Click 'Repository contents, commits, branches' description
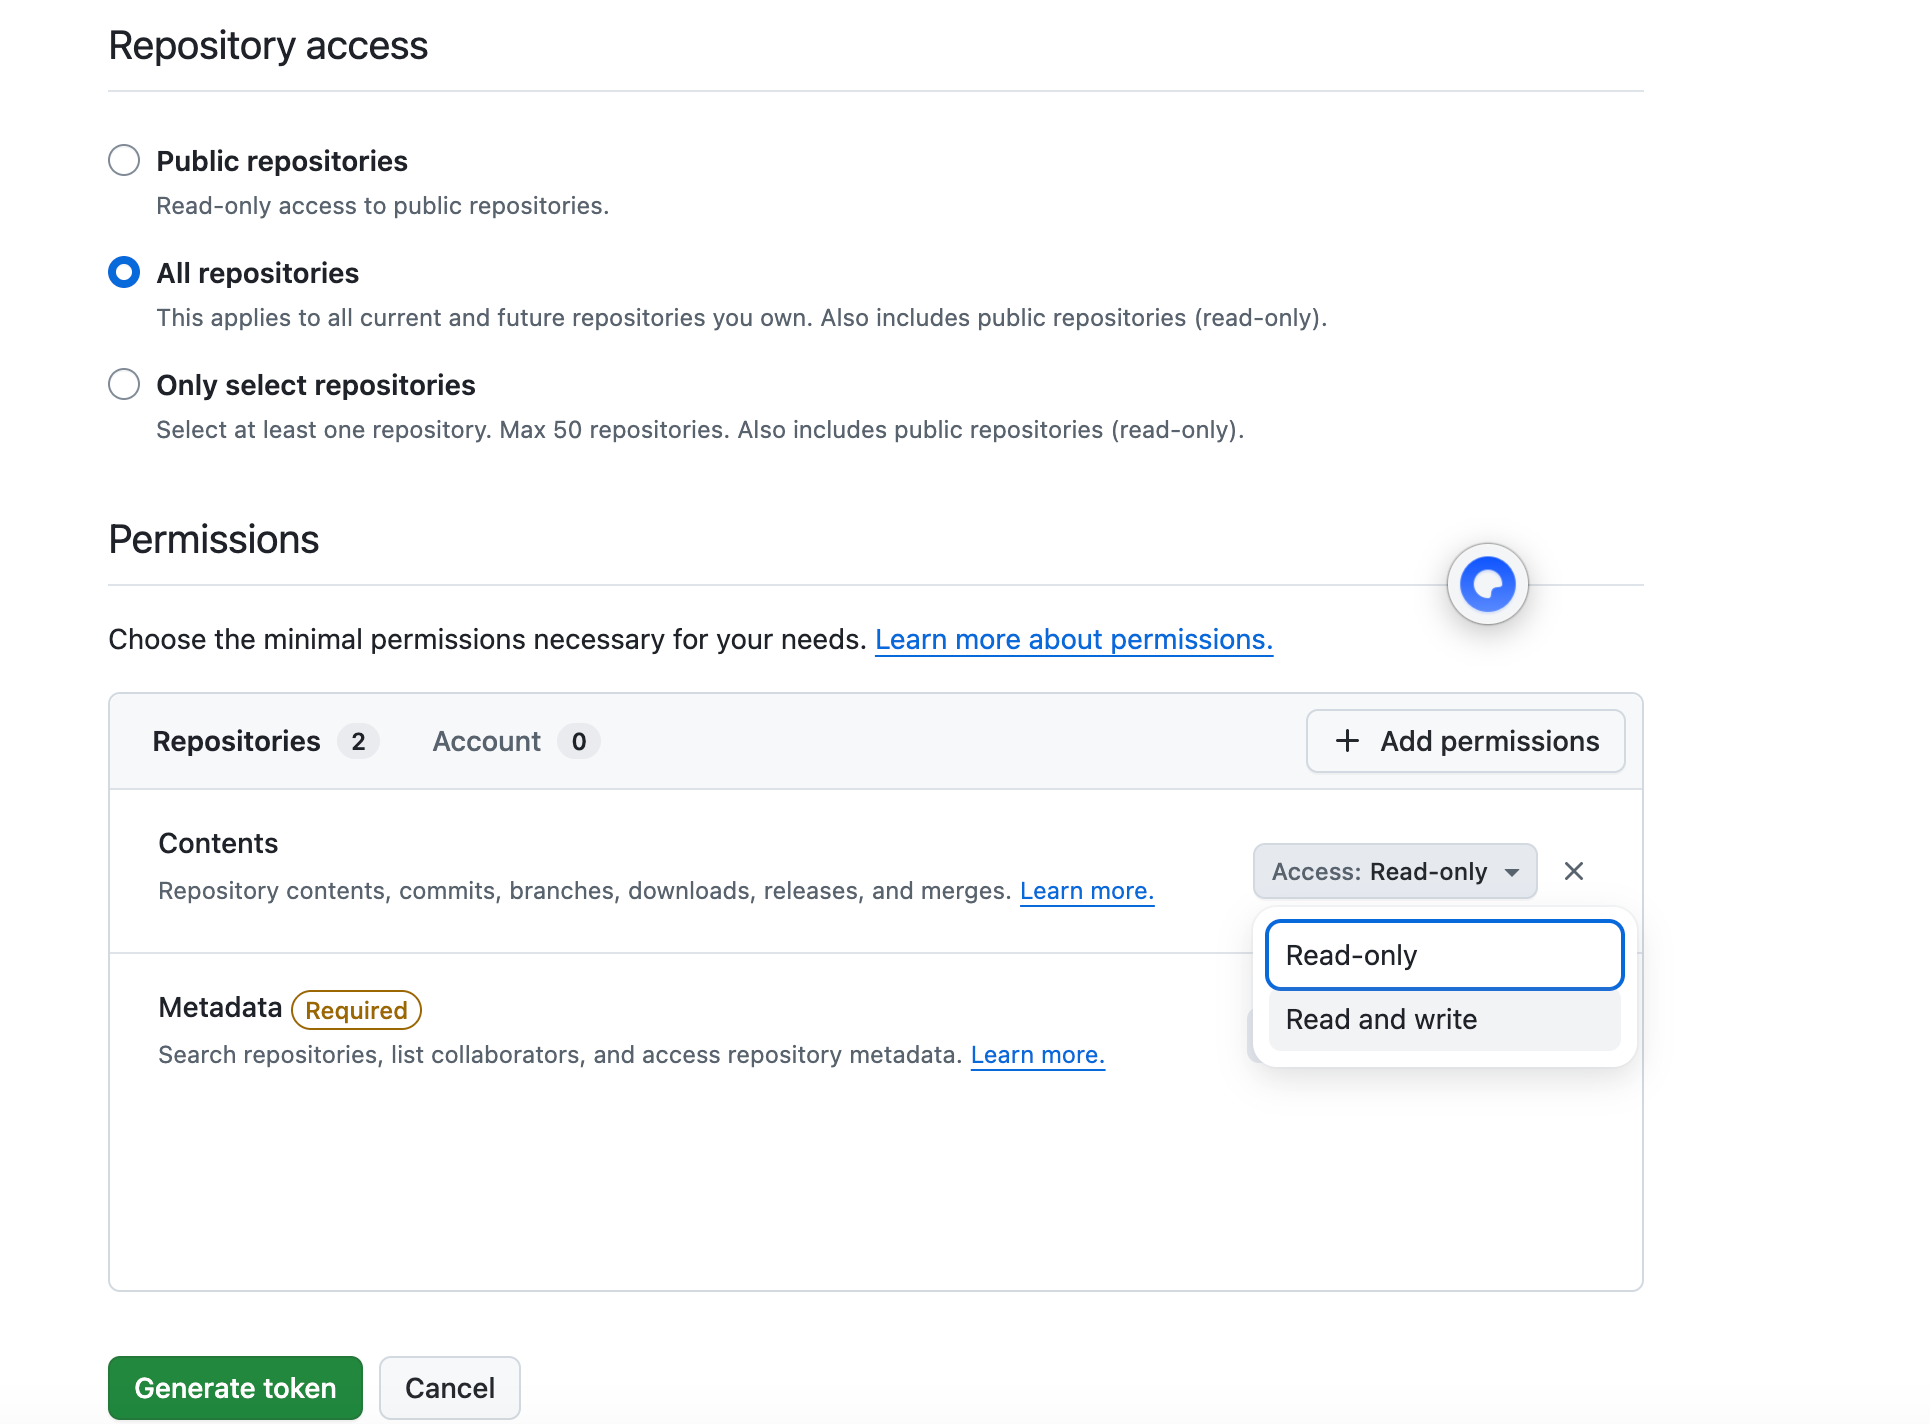 pyautogui.click(x=585, y=890)
